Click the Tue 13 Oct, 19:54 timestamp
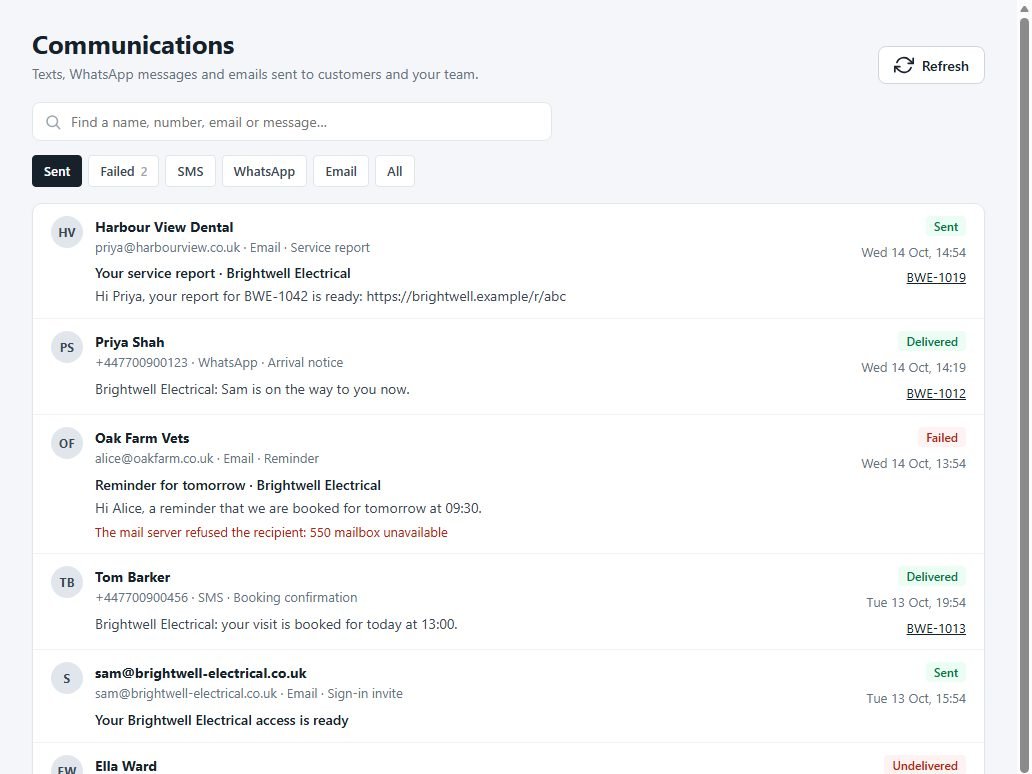Image resolution: width=1032 pixels, height=774 pixels. tap(916, 603)
